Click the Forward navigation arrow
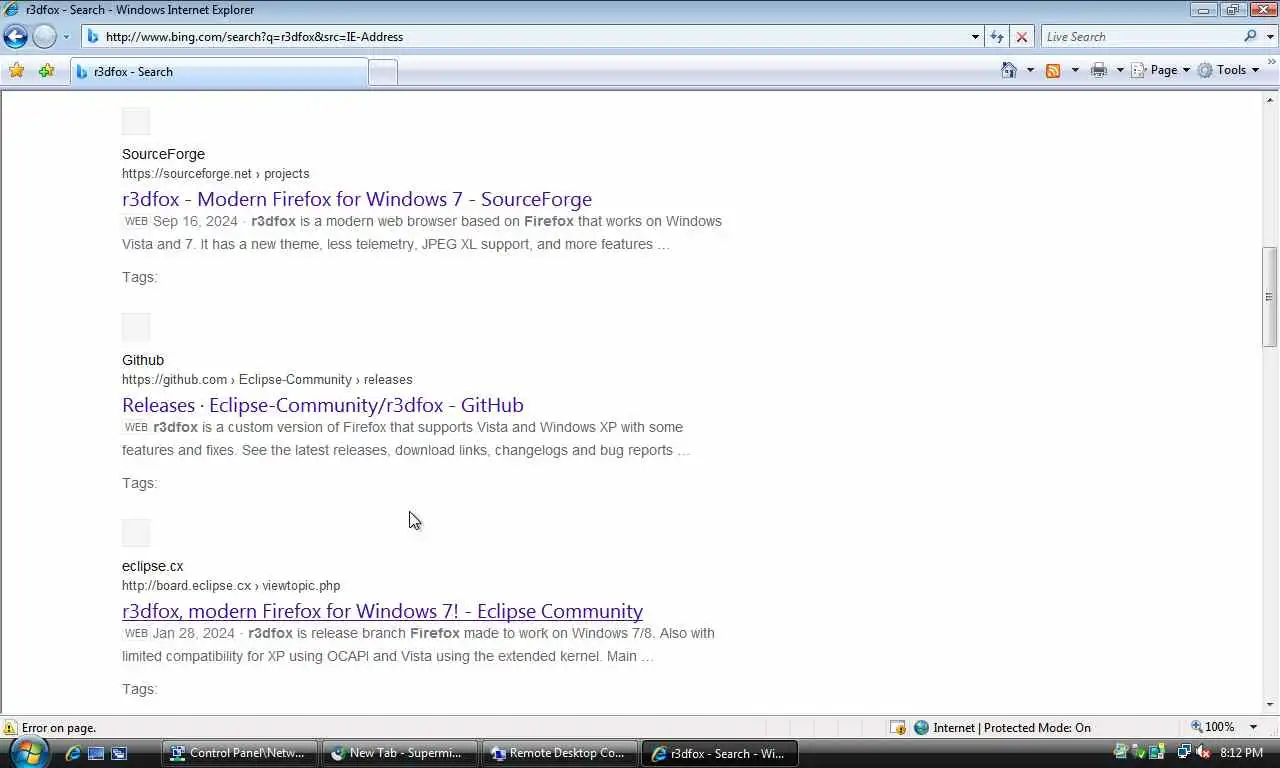 pyautogui.click(x=44, y=37)
